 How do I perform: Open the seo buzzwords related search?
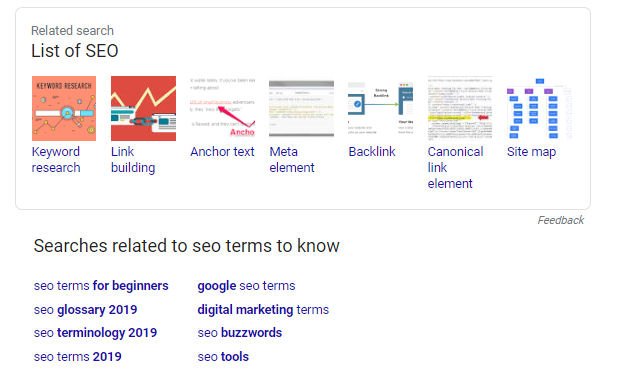(240, 333)
